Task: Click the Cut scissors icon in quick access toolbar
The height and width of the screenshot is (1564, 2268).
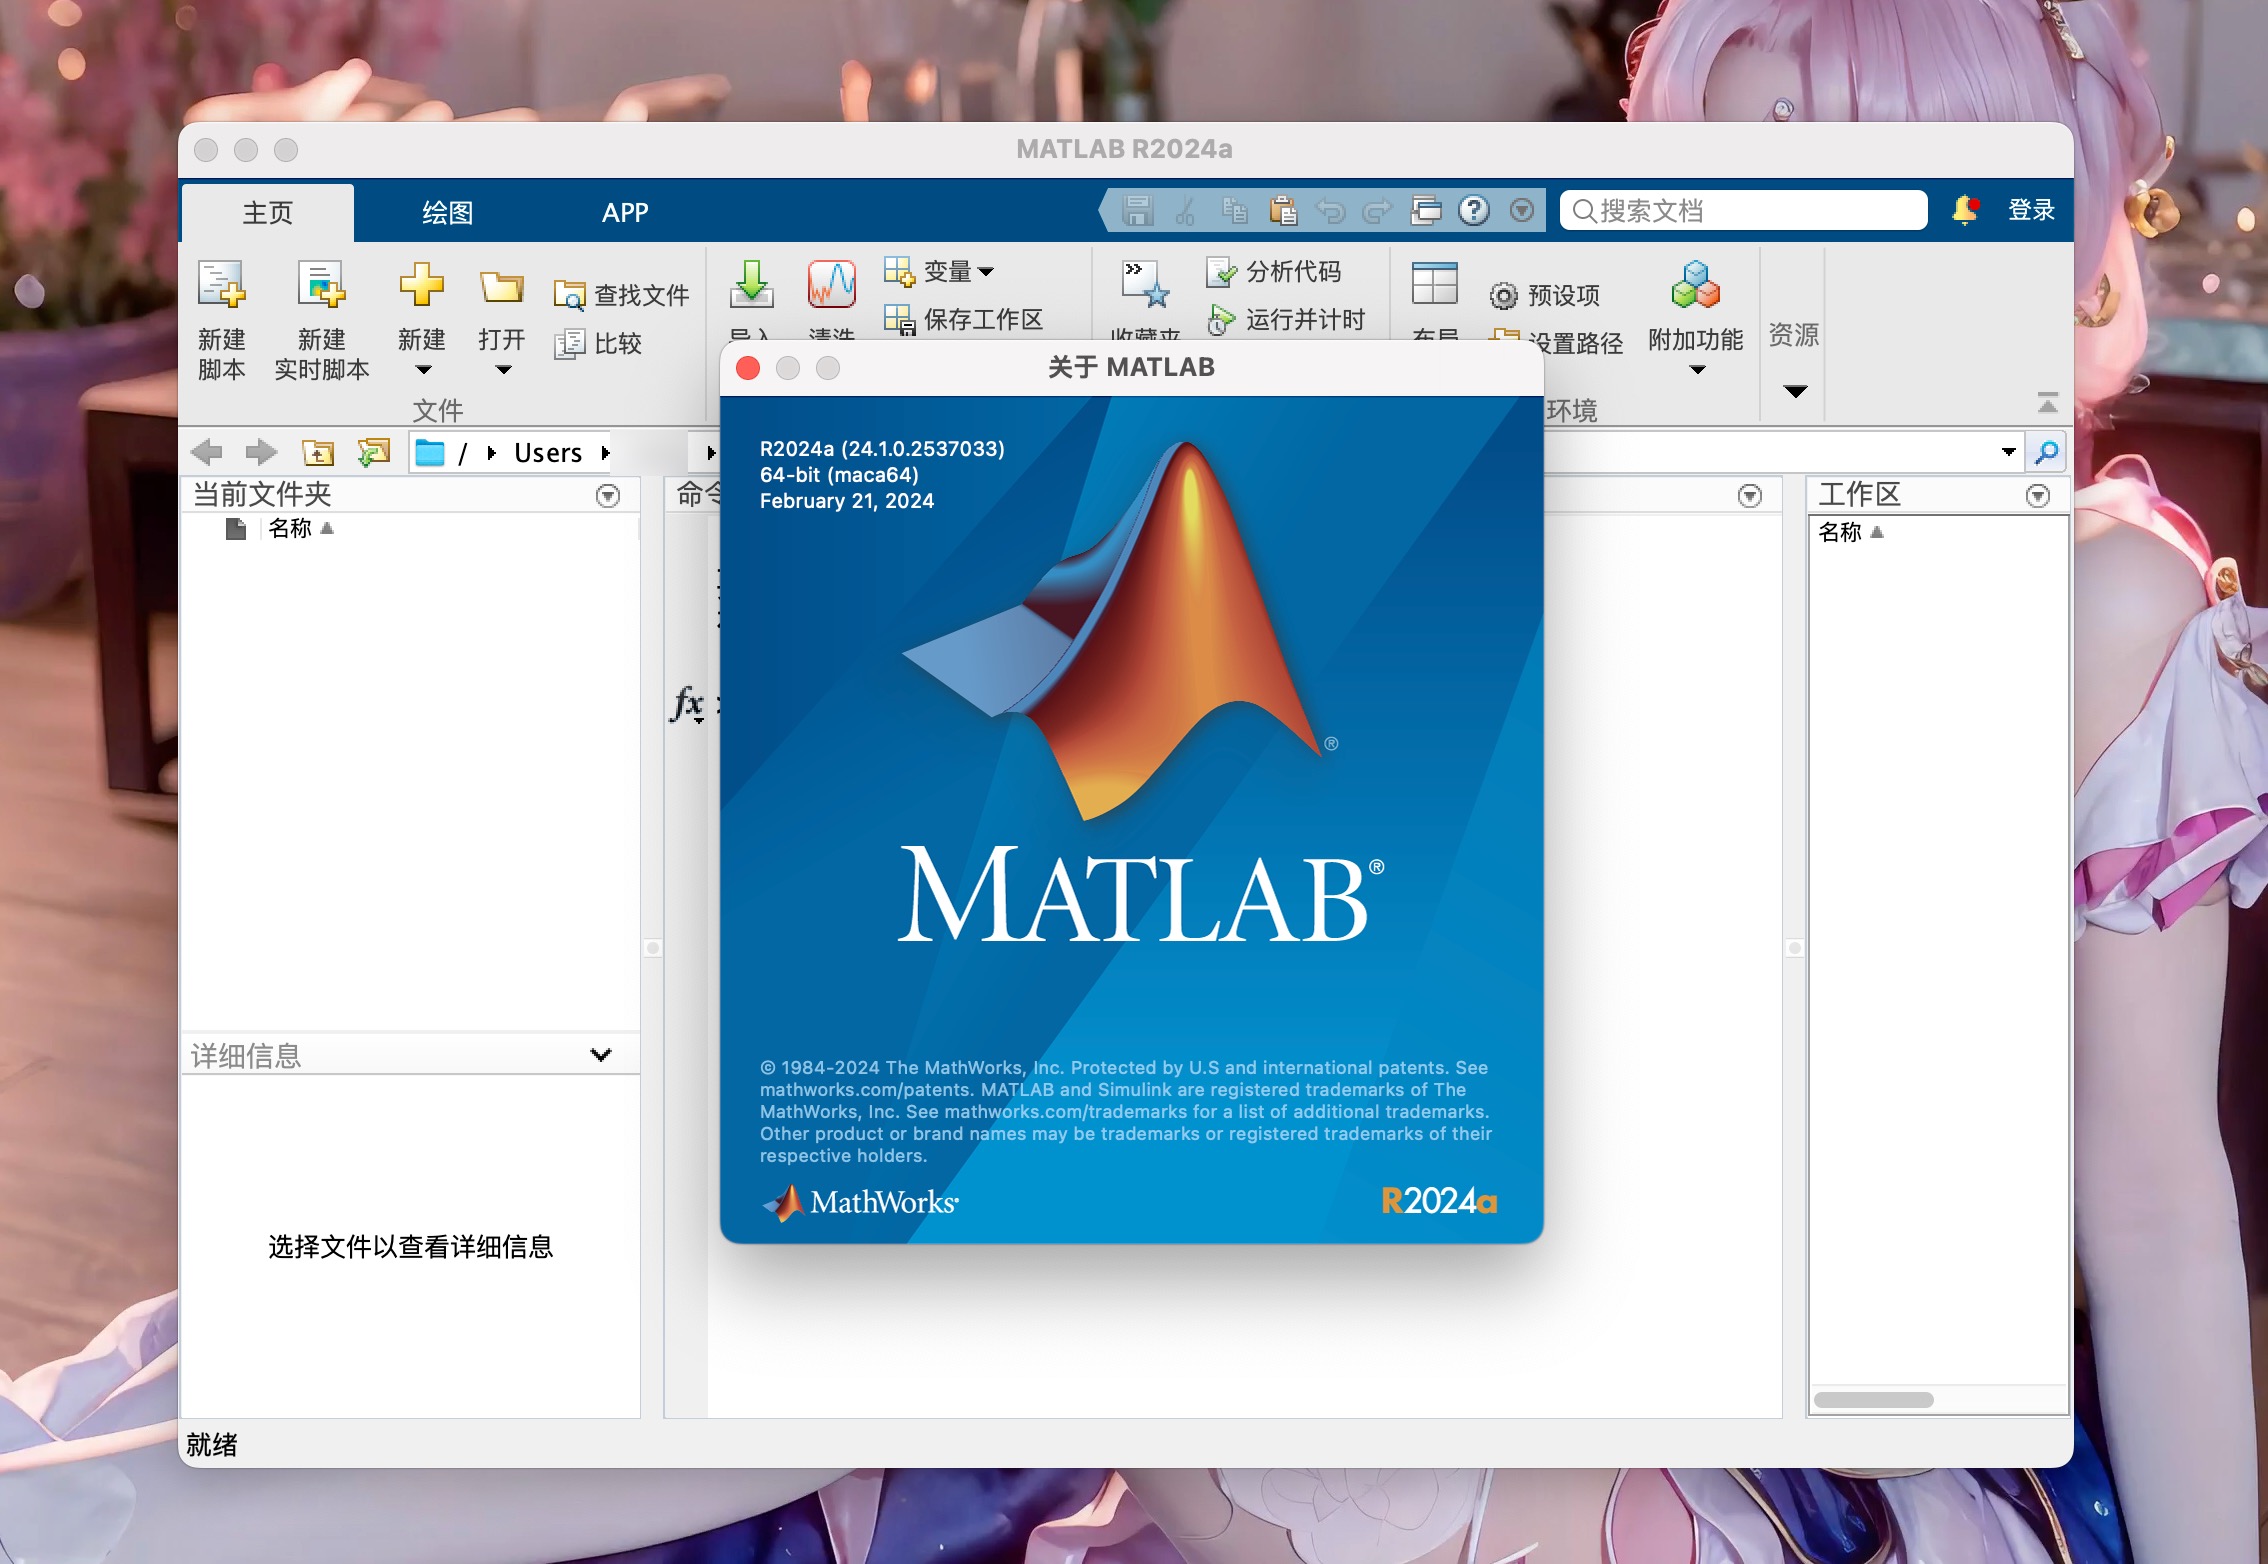Action: 1185,210
